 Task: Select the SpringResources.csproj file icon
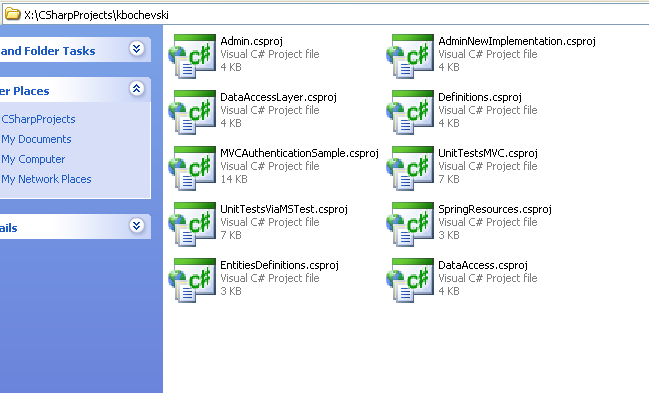point(411,224)
